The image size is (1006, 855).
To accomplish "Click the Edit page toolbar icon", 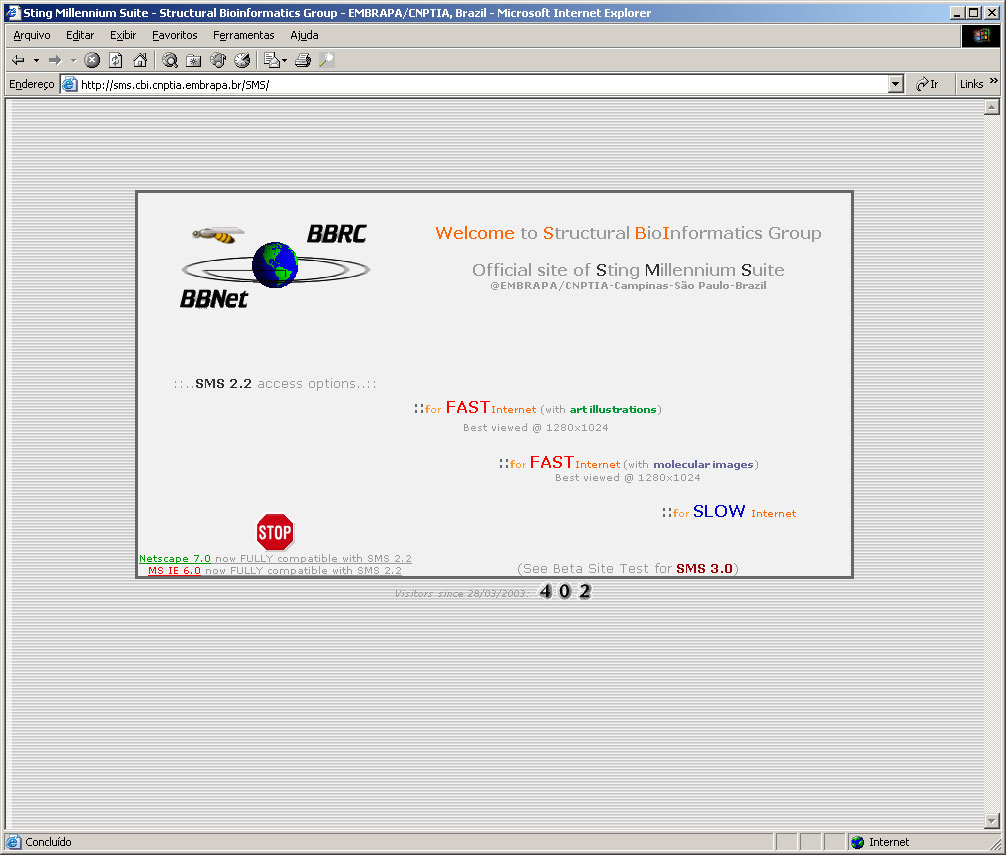I will coord(327,60).
